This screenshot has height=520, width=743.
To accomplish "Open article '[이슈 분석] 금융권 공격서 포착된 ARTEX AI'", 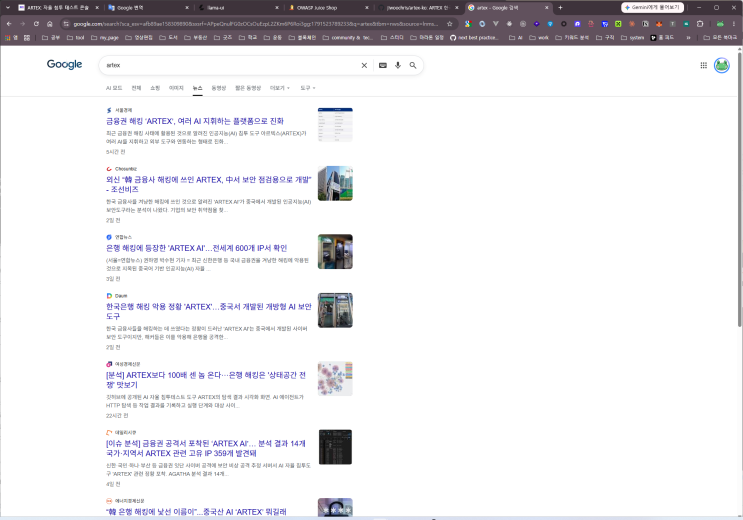I will click(x=206, y=448).
